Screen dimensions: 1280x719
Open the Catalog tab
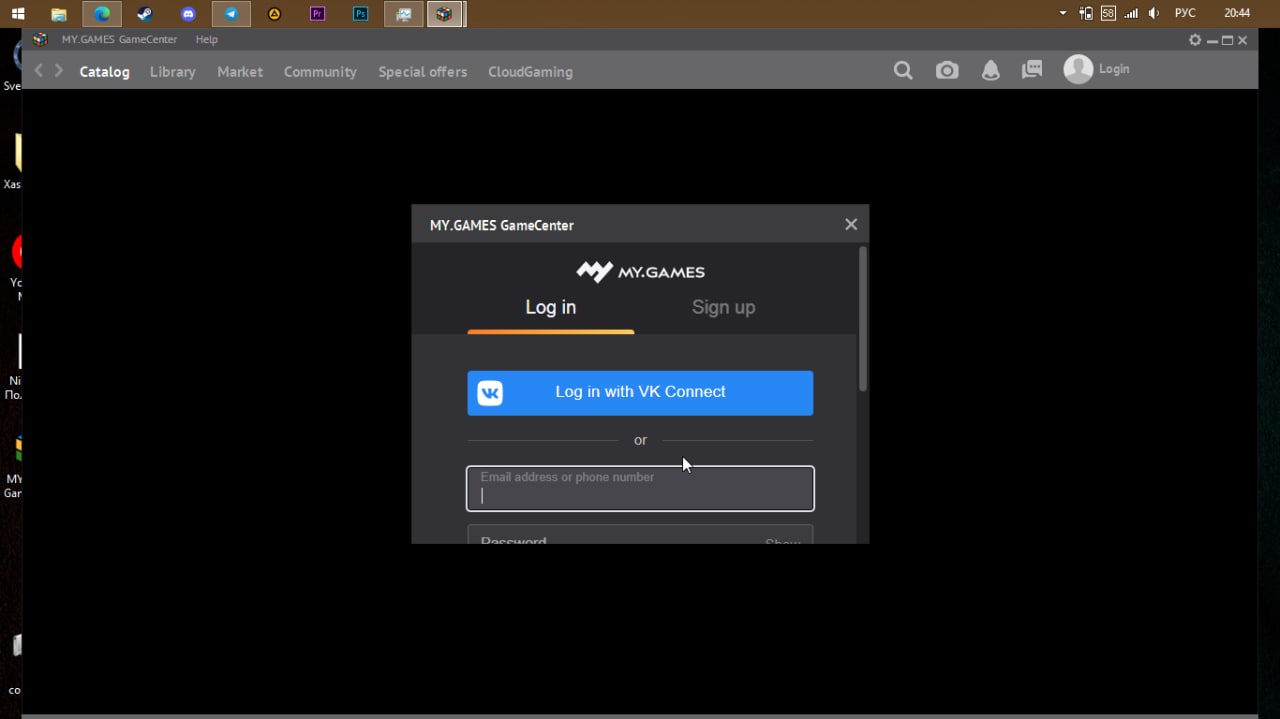[105, 72]
